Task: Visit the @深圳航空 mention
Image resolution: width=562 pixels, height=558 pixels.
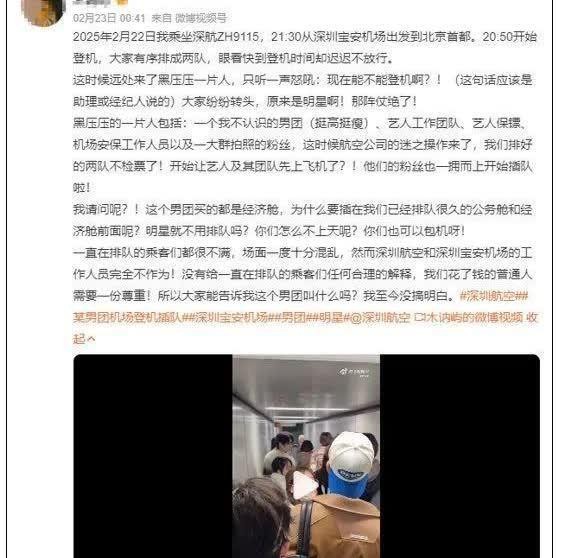Action: click(379, 318)
